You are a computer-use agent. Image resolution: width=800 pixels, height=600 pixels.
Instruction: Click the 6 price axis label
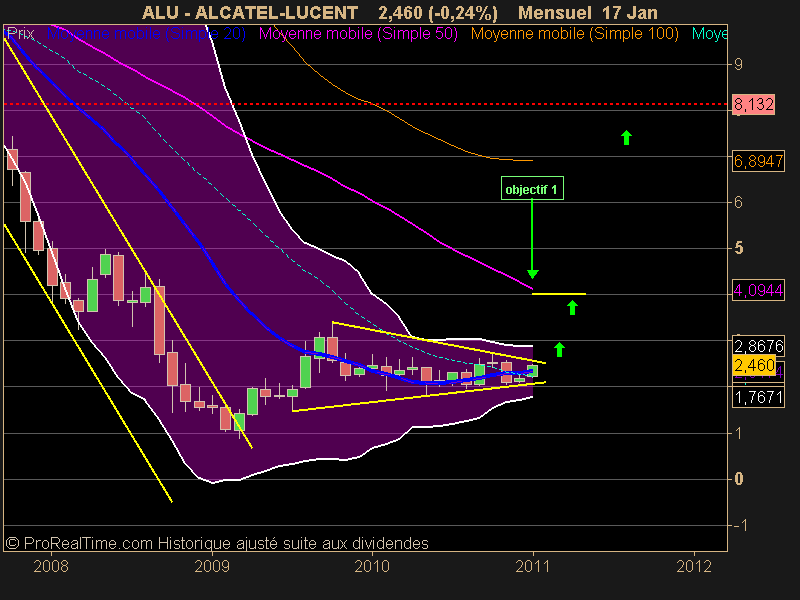[738, 203]
